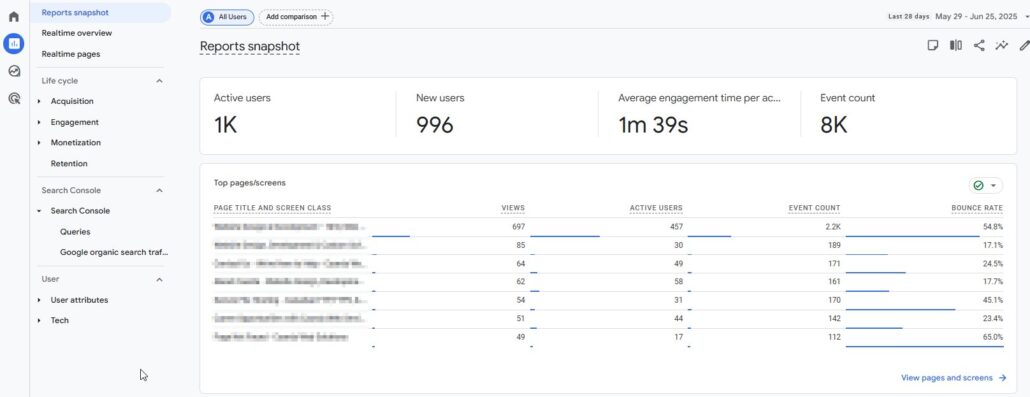Click Add comparison button
Screen dimensions: 1030x397
[x=296, y=17]
